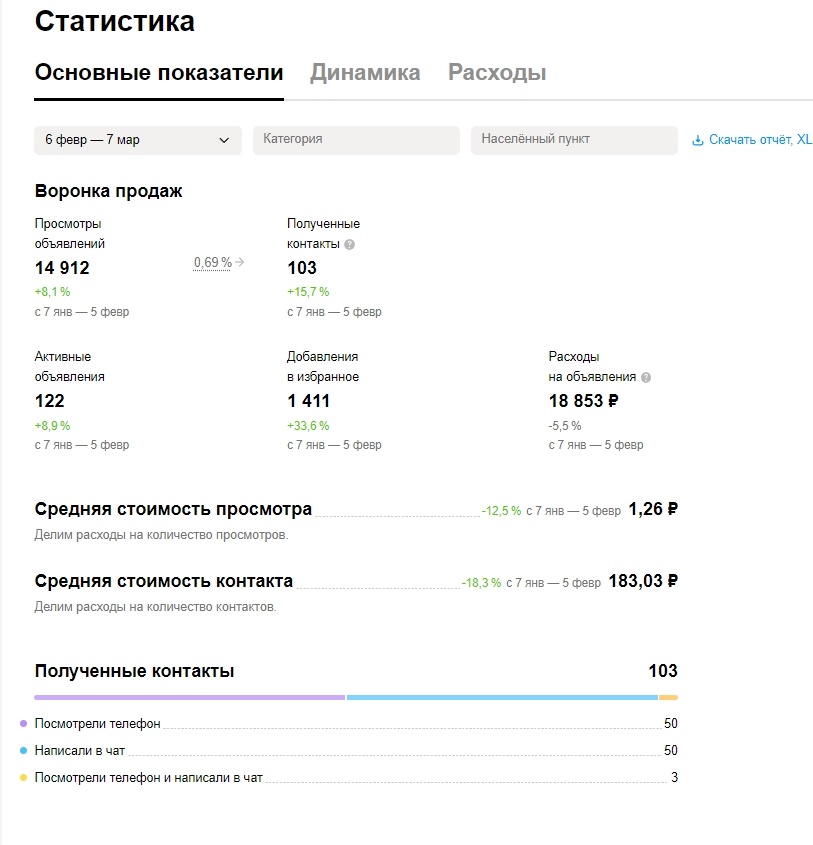Click the text Делим расходы на количество просмотров
The image size is (813, 845).
[x=162, y=535]
